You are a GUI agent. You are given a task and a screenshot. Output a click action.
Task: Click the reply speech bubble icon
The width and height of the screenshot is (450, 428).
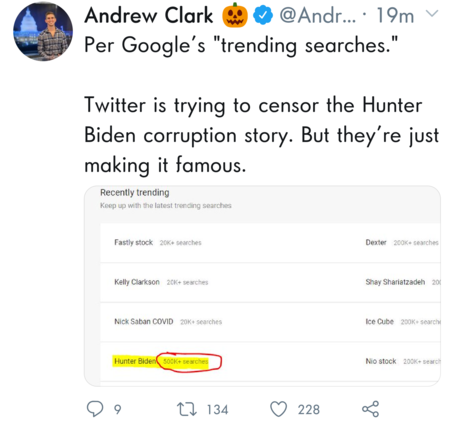coord(95,409)
